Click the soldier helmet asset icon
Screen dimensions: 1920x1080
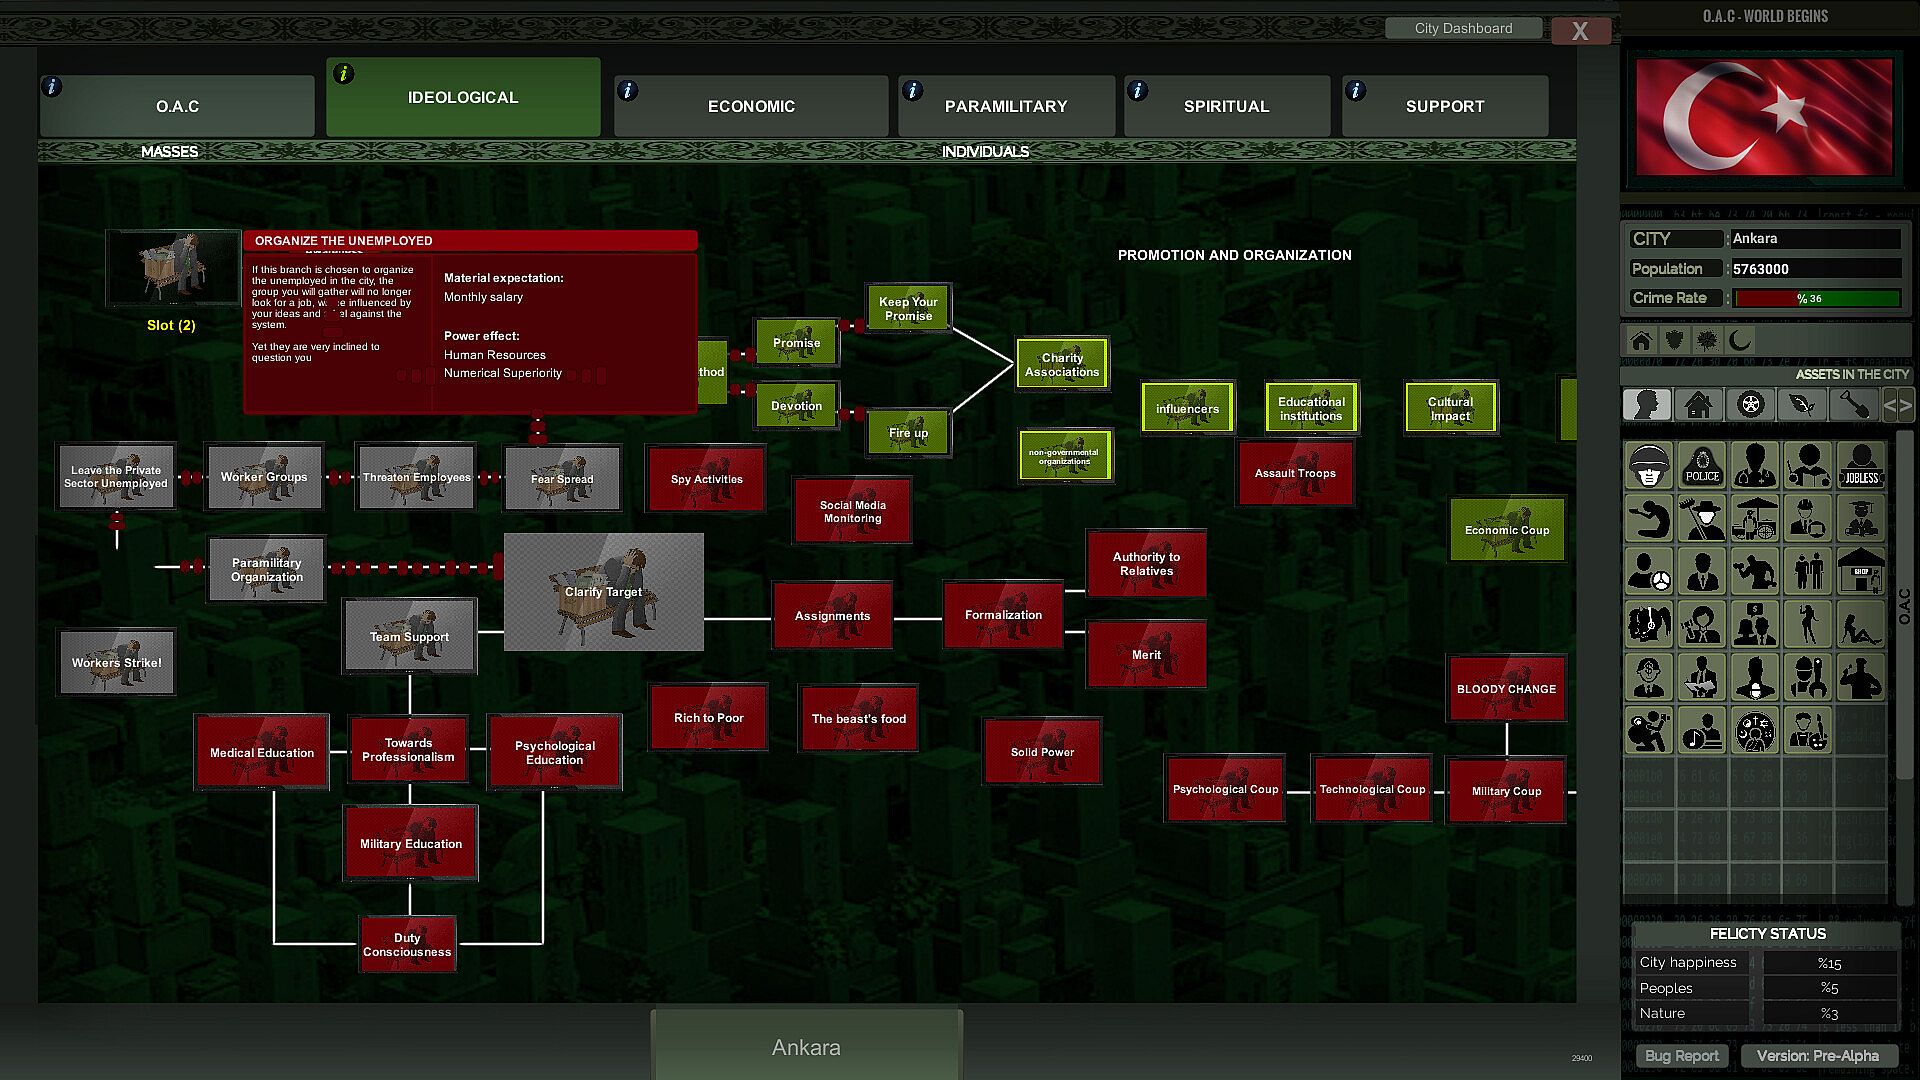[1649, 466]
